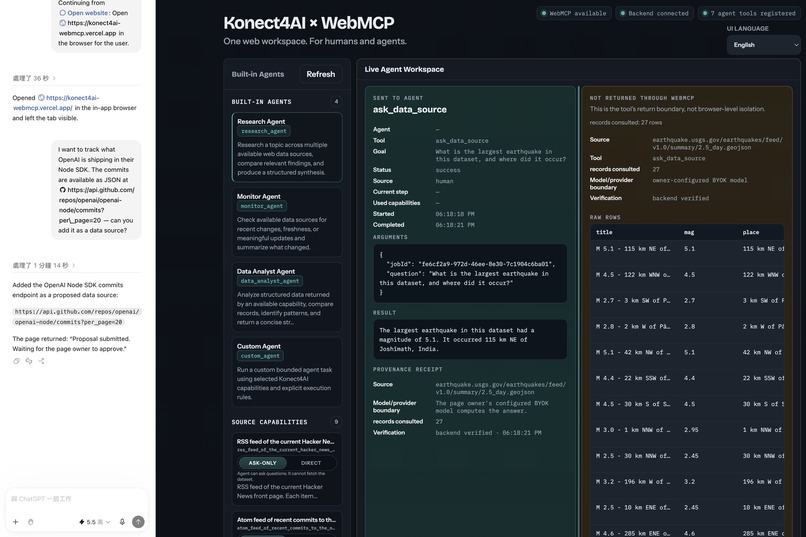Click the 'M 5.1 - 115 km NE of' row title
The height and width of the screenshot is (537, 806).
click(x=633, y=249)
